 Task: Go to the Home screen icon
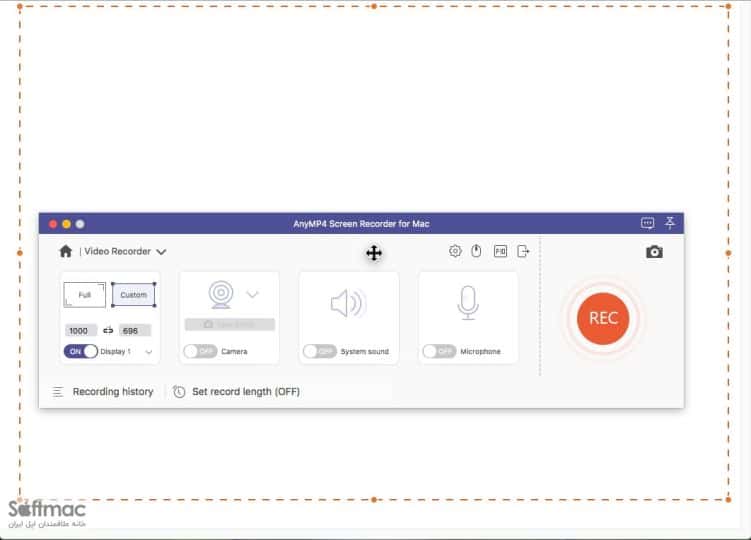[x=66, y=252]
